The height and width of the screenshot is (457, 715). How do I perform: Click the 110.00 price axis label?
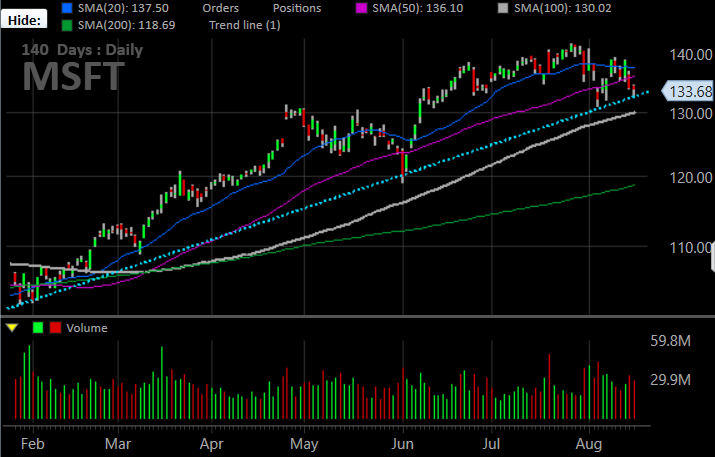[691, 248]
